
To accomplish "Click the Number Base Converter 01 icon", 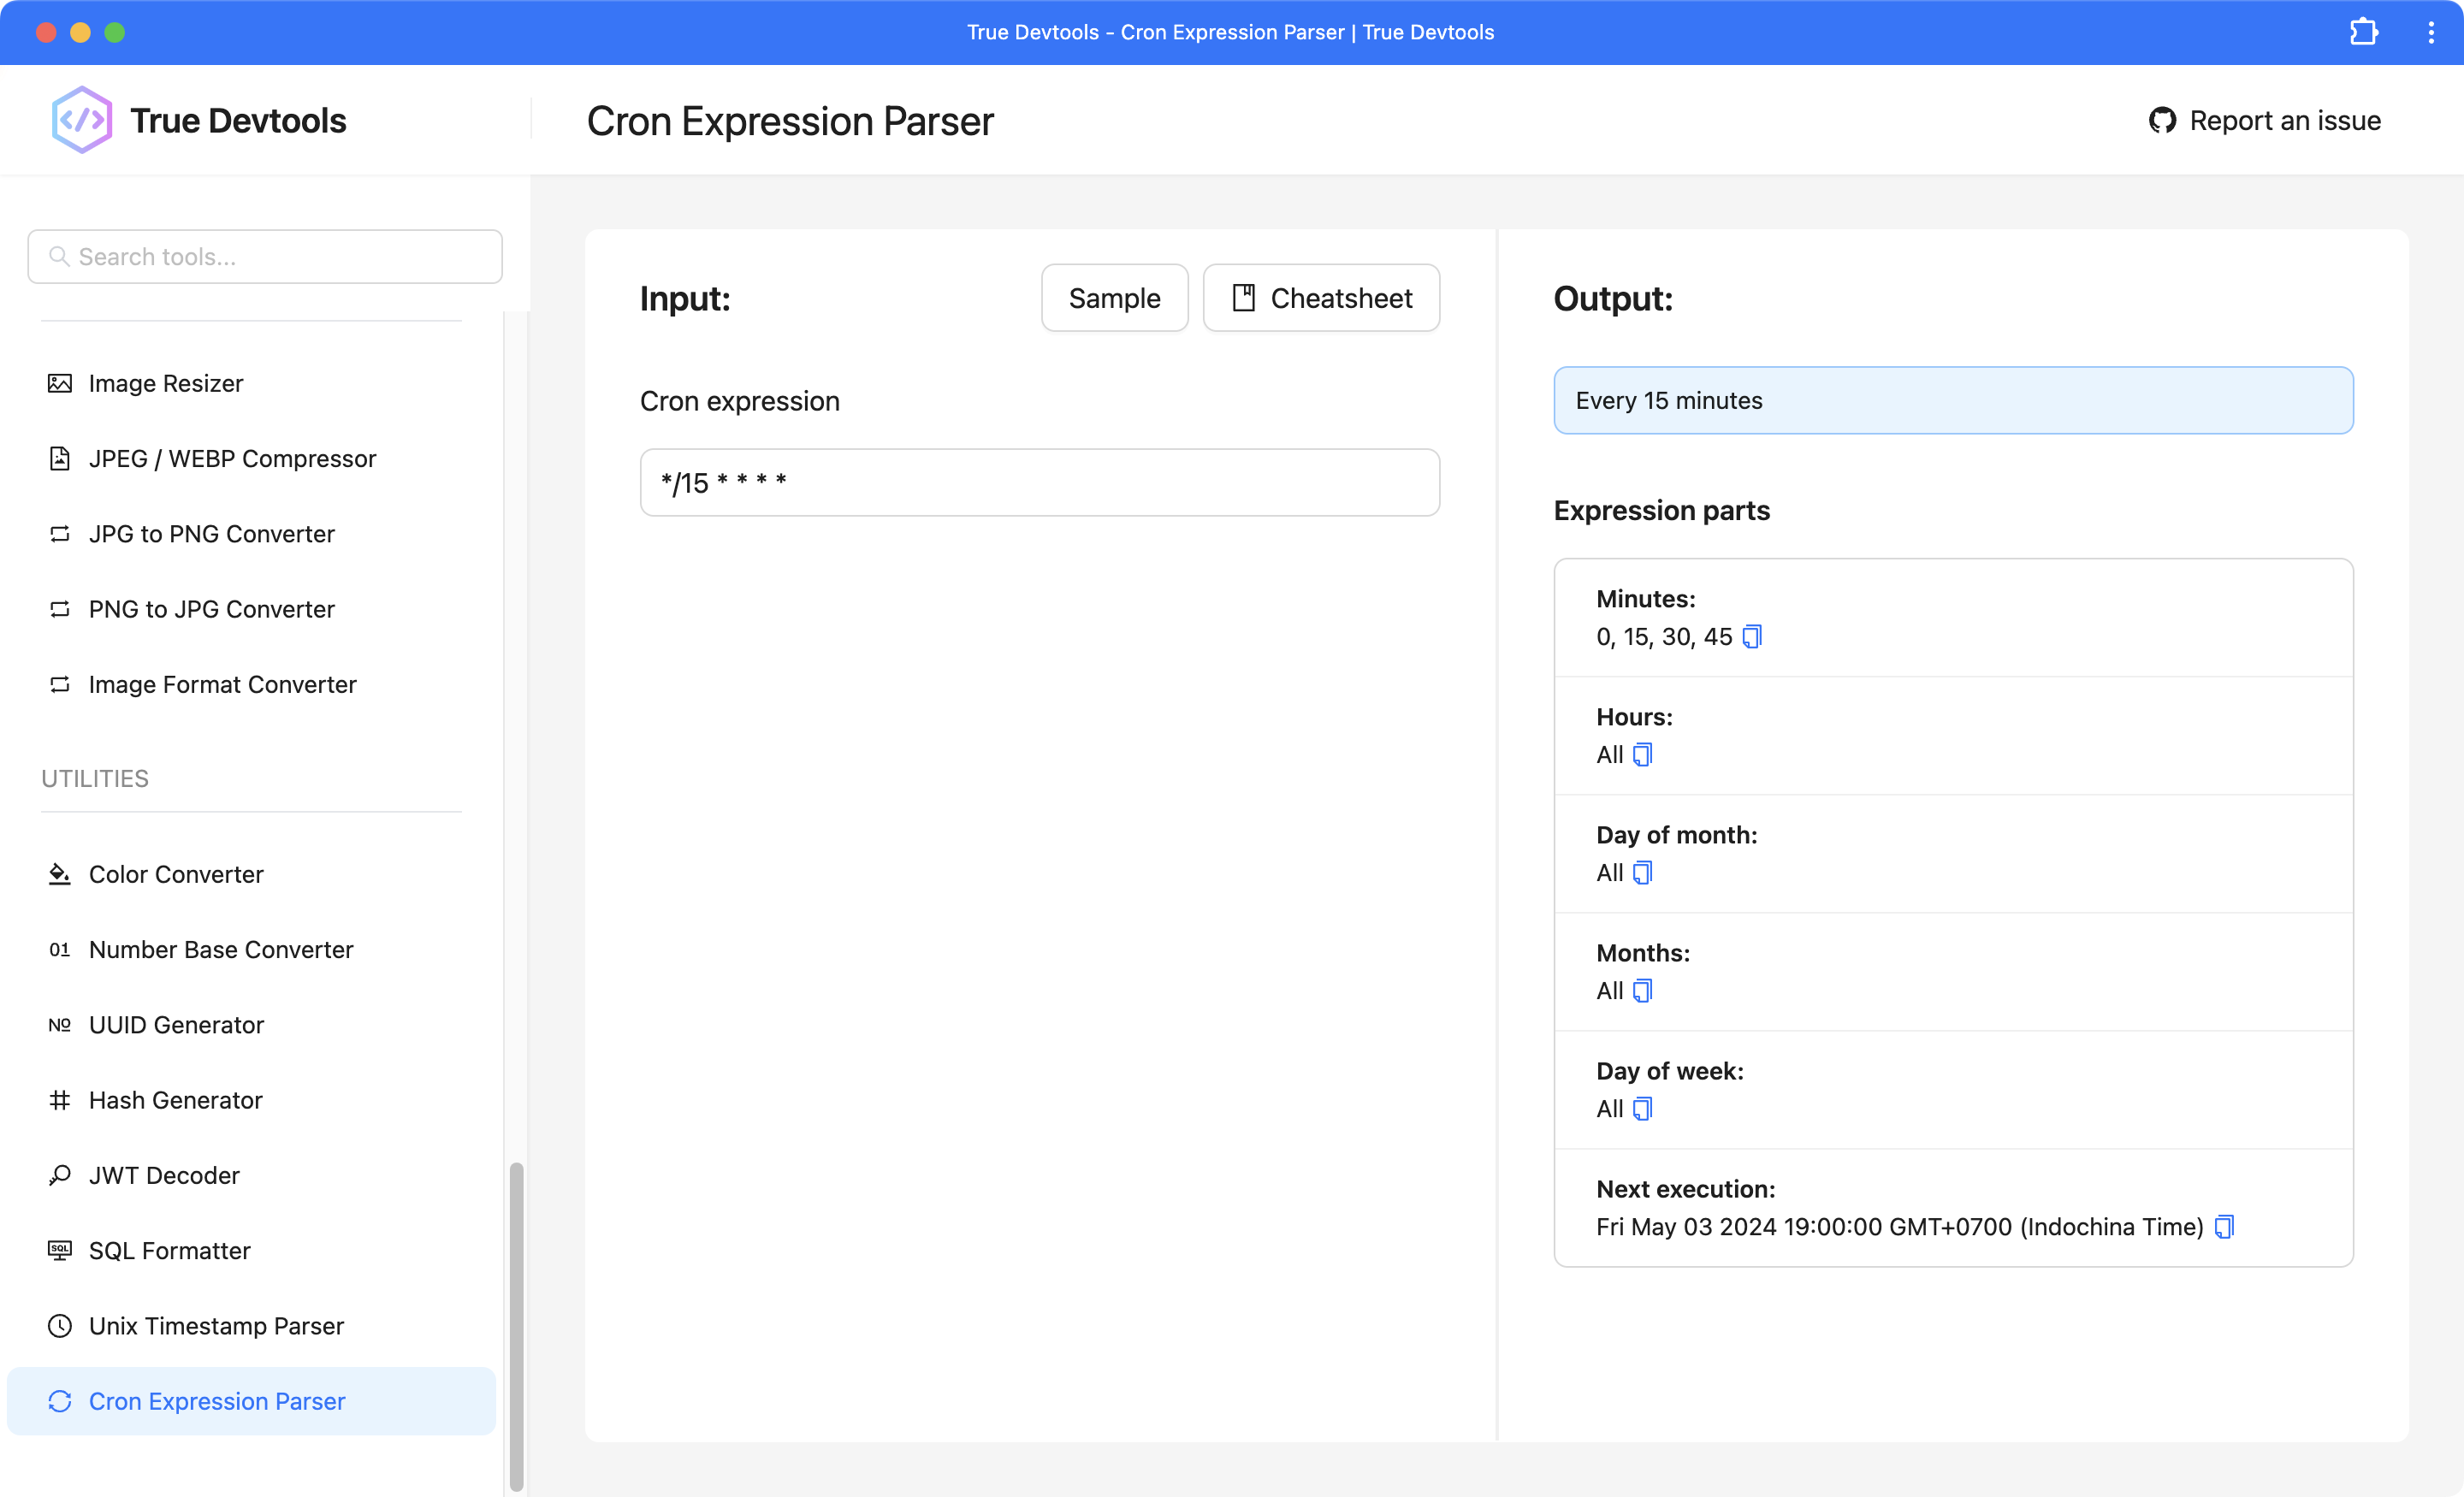I will [60, 949].
